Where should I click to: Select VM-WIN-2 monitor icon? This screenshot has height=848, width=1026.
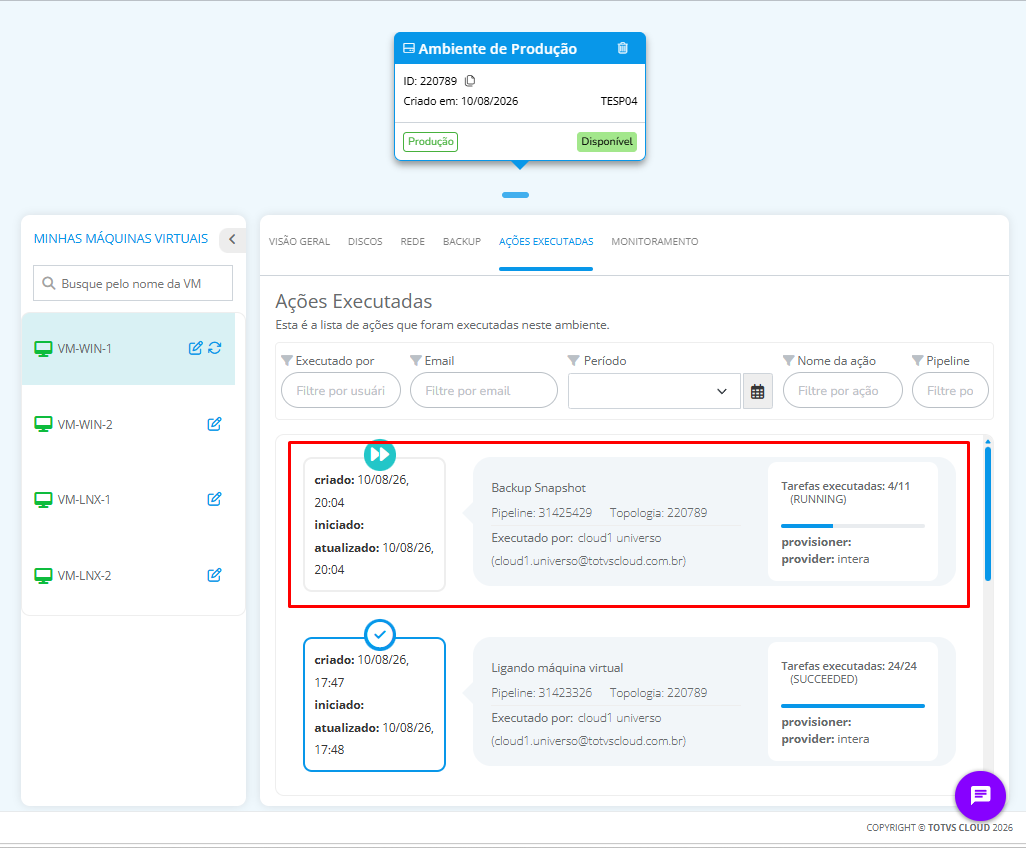coord(43,425)
